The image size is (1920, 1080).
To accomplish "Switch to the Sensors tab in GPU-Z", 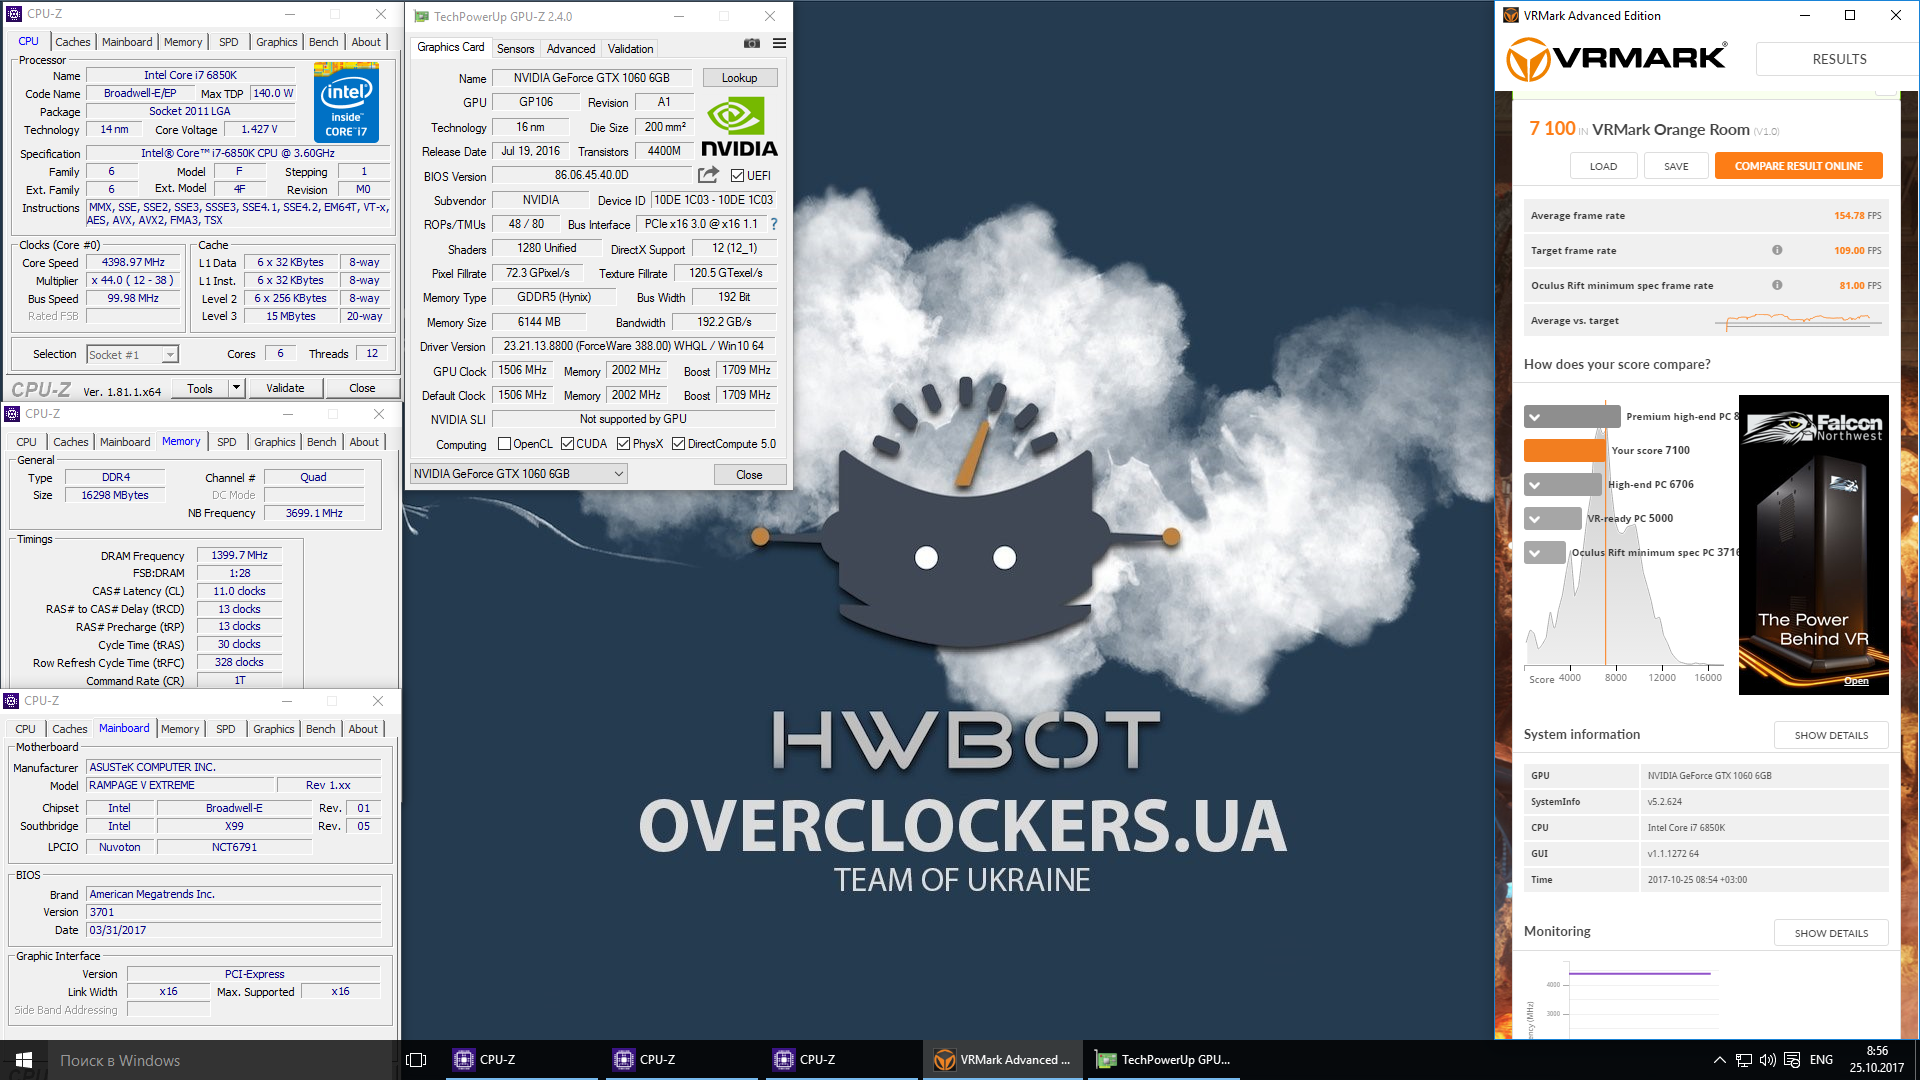I will 515,48.
